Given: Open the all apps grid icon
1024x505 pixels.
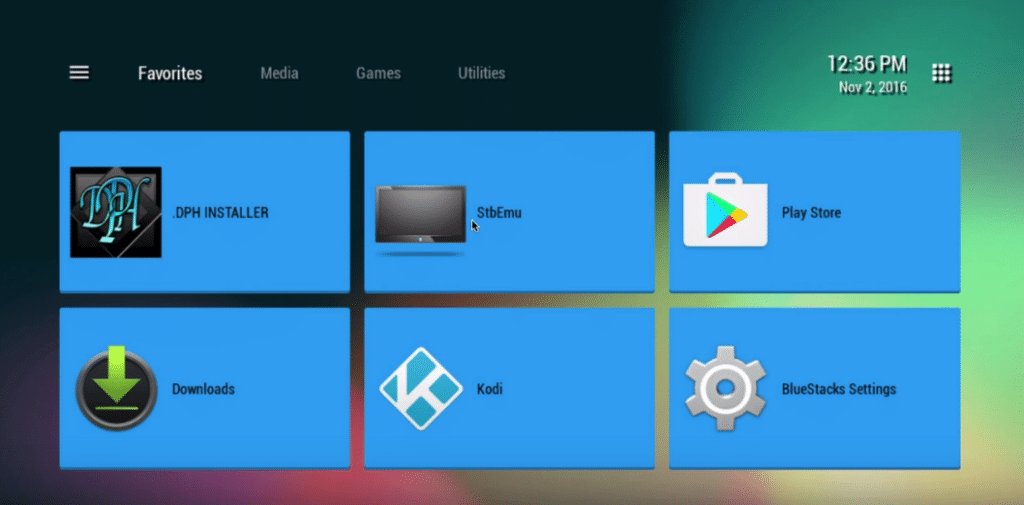Looking at the screenshot, I should pyautogui.click(x=942, y=73).
